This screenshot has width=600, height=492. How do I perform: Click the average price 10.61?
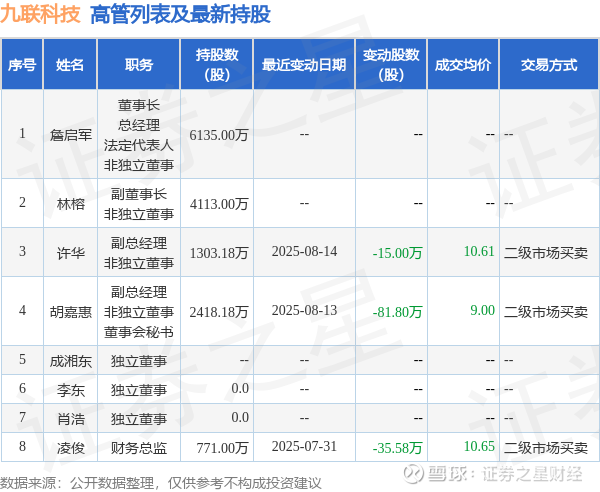[x=479, y=251]
